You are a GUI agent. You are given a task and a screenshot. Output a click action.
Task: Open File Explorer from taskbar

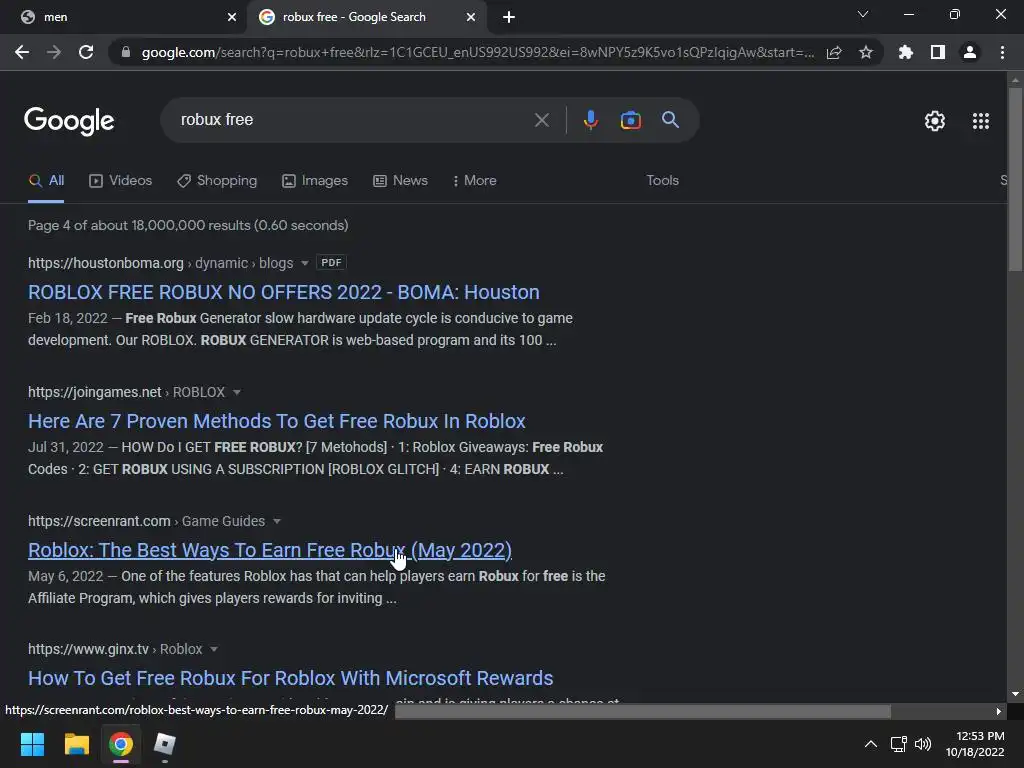[x=76, y=744]
